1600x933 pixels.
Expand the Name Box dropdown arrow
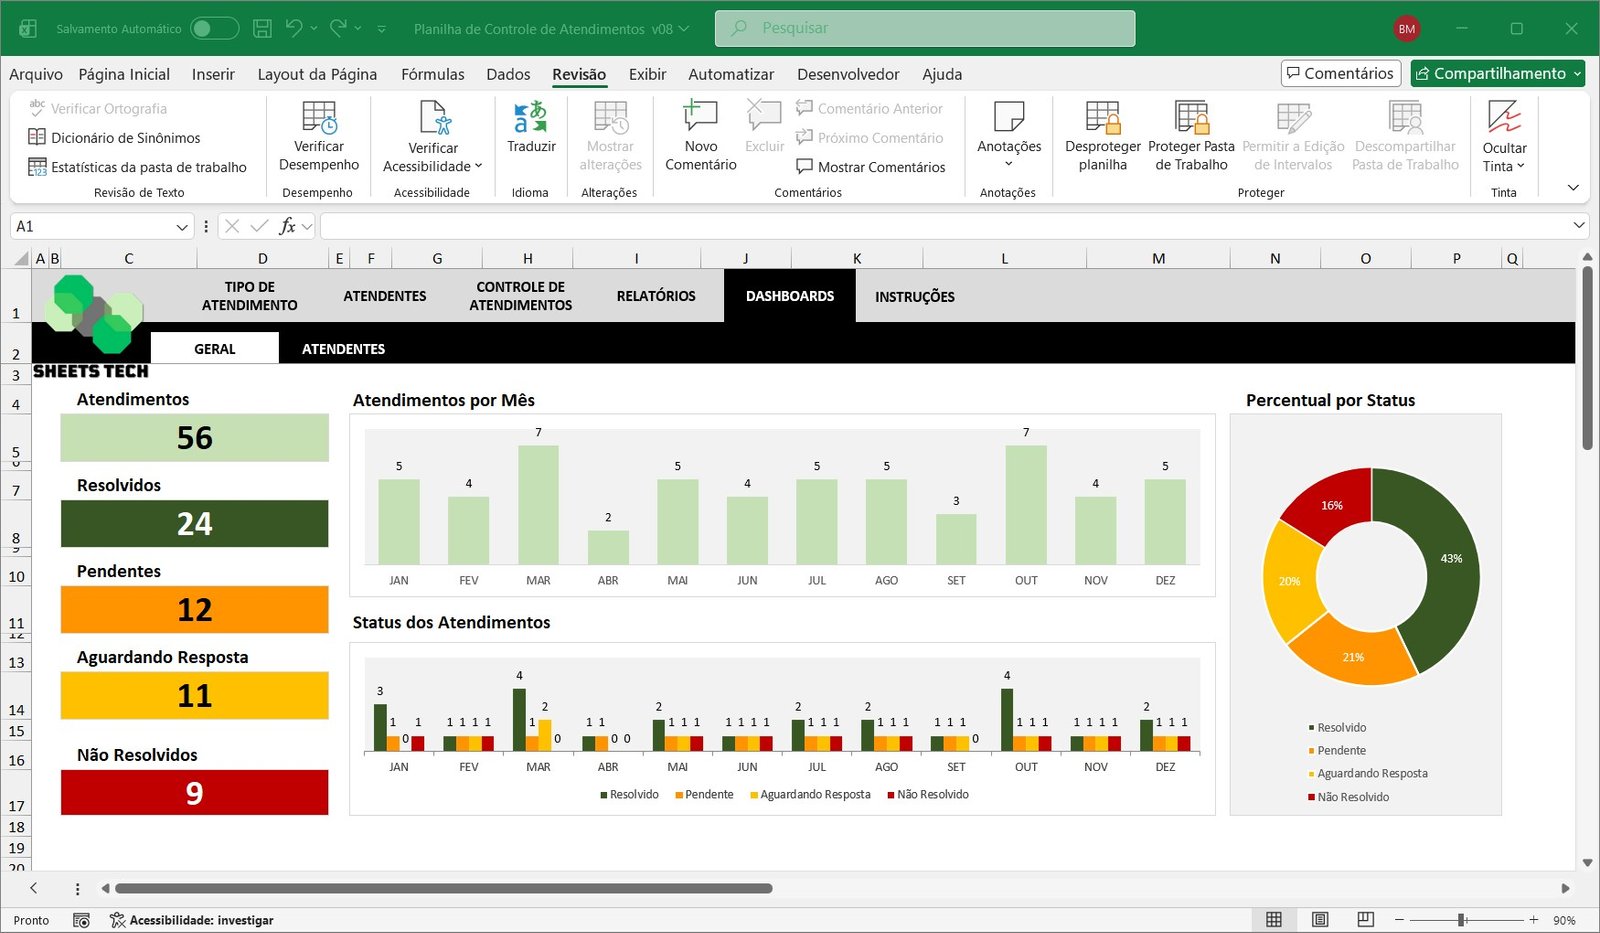(x=182, y=227)
